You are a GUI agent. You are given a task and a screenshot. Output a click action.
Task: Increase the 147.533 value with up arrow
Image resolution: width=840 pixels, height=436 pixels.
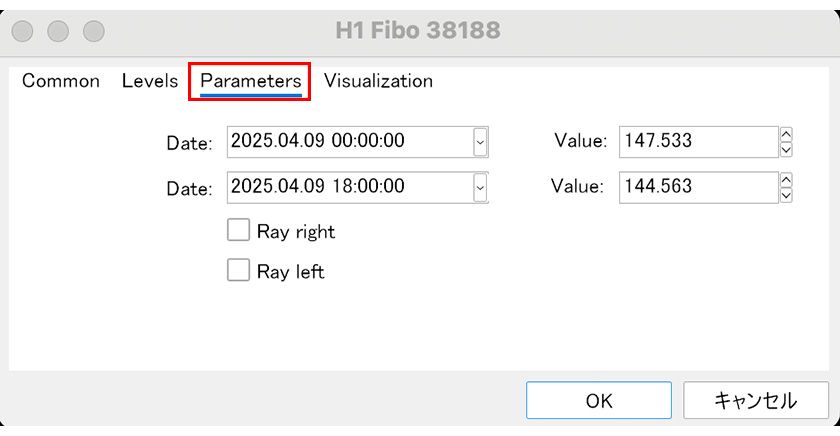[x=785, y=135]
